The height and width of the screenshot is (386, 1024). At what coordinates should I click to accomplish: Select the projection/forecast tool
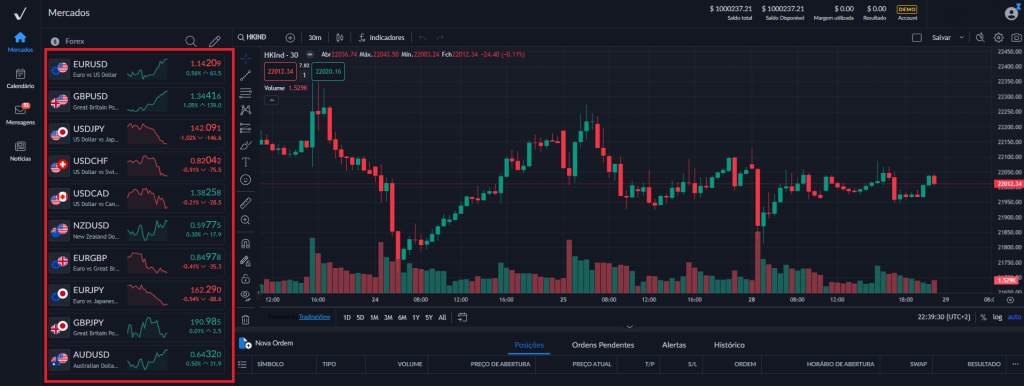point(246,127)
